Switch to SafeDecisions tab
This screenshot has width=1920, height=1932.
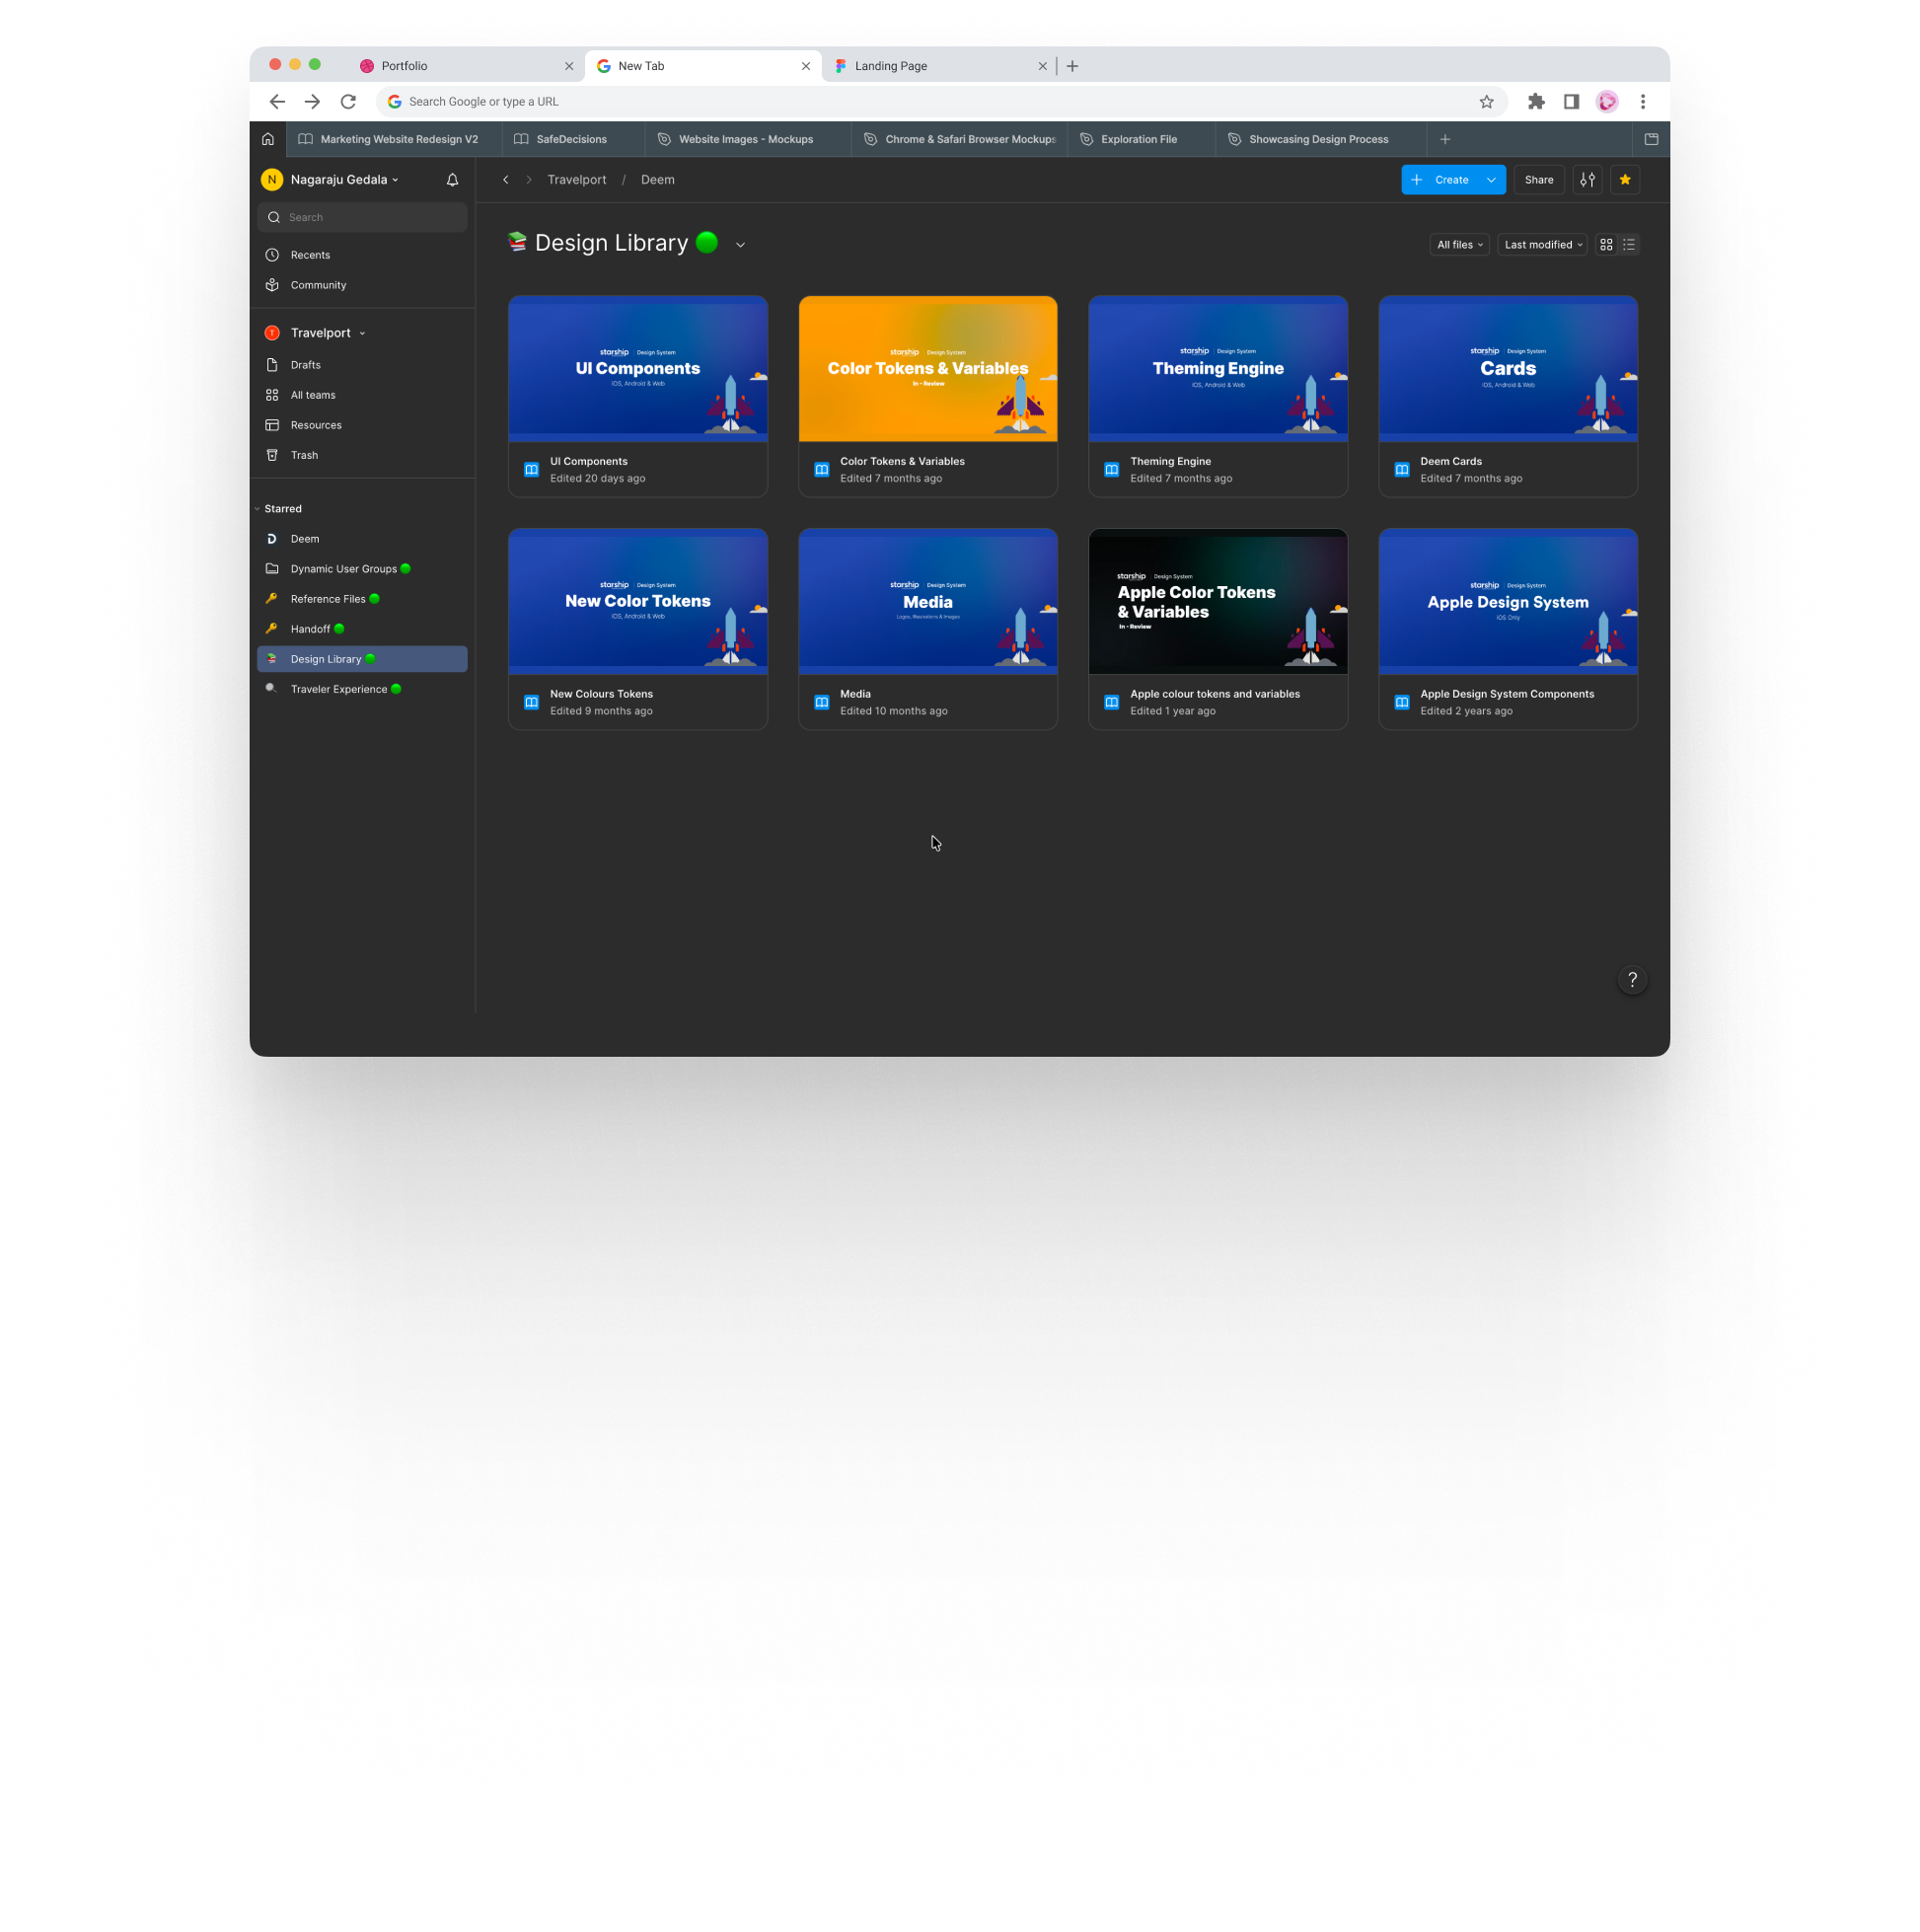[572, 139]
